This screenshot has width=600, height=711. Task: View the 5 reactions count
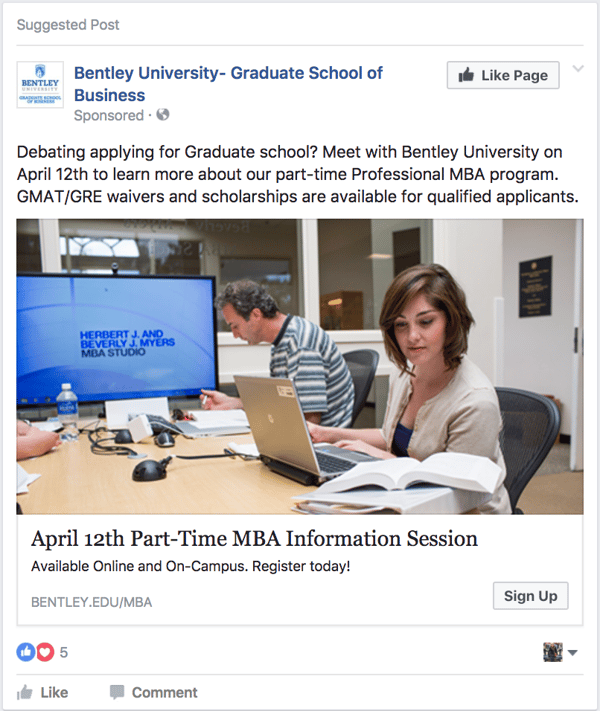click(x=64, y=653)
